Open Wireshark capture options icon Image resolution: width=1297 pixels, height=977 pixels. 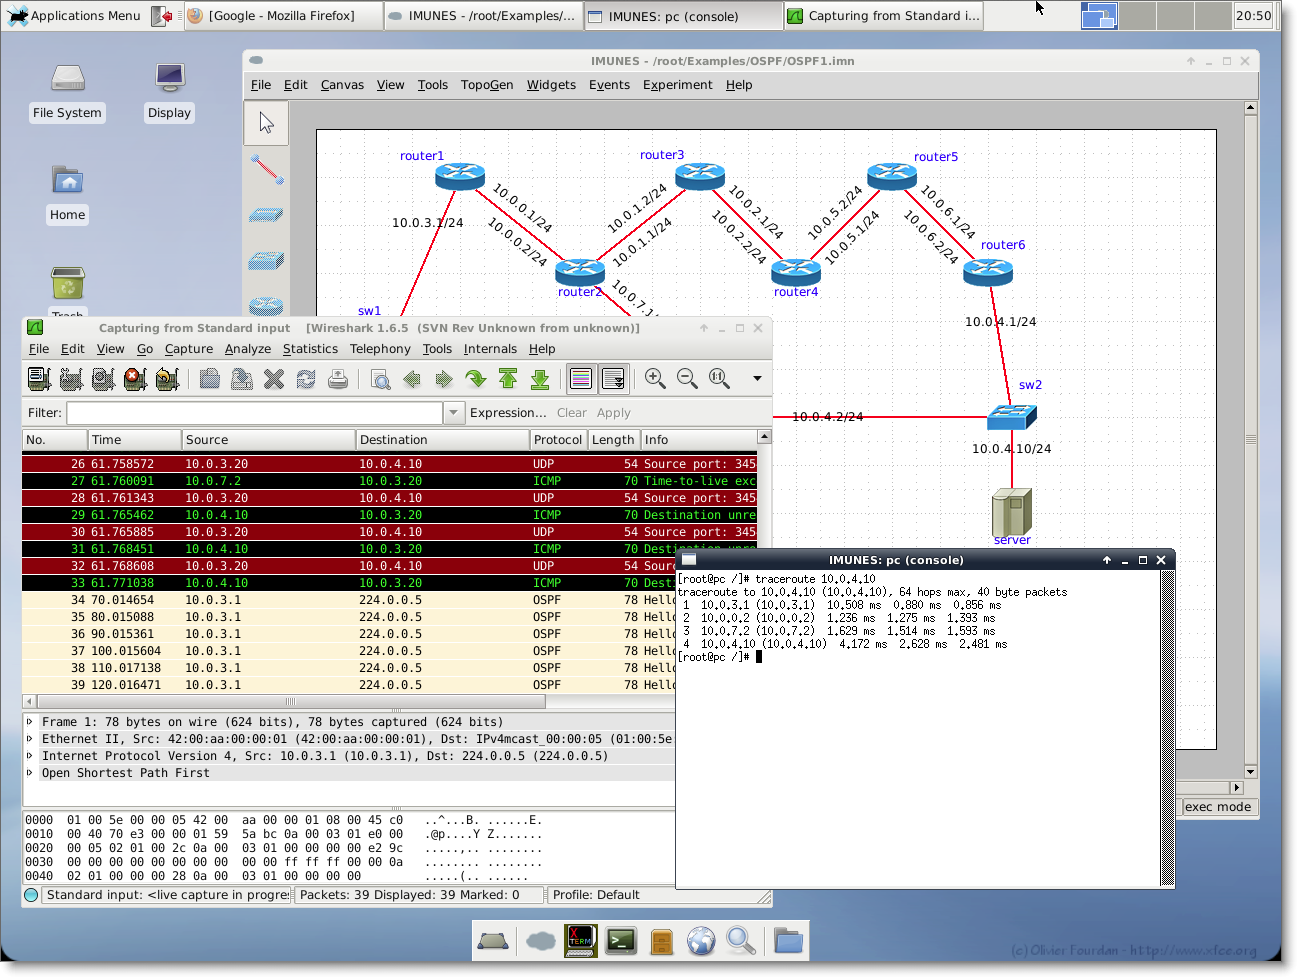71,379
